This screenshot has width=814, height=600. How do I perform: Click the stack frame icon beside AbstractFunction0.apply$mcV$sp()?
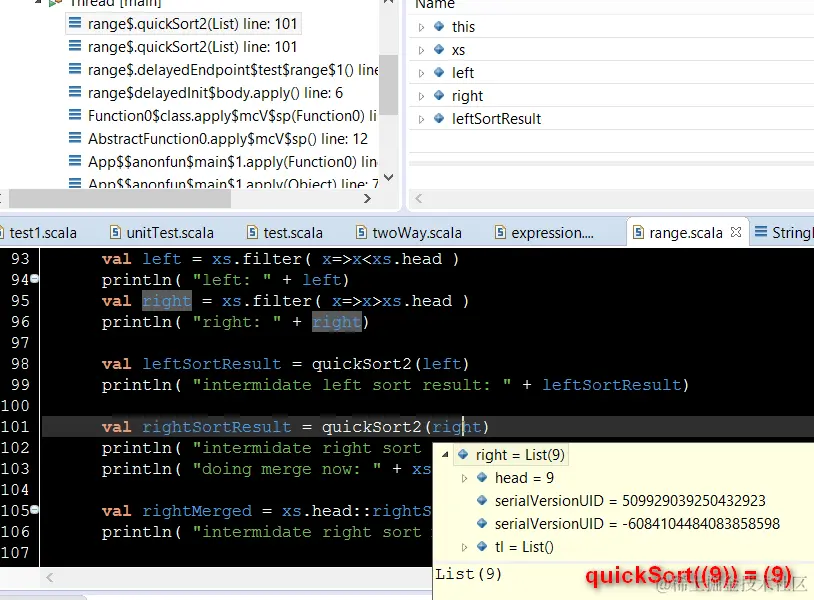coord(75,138)
